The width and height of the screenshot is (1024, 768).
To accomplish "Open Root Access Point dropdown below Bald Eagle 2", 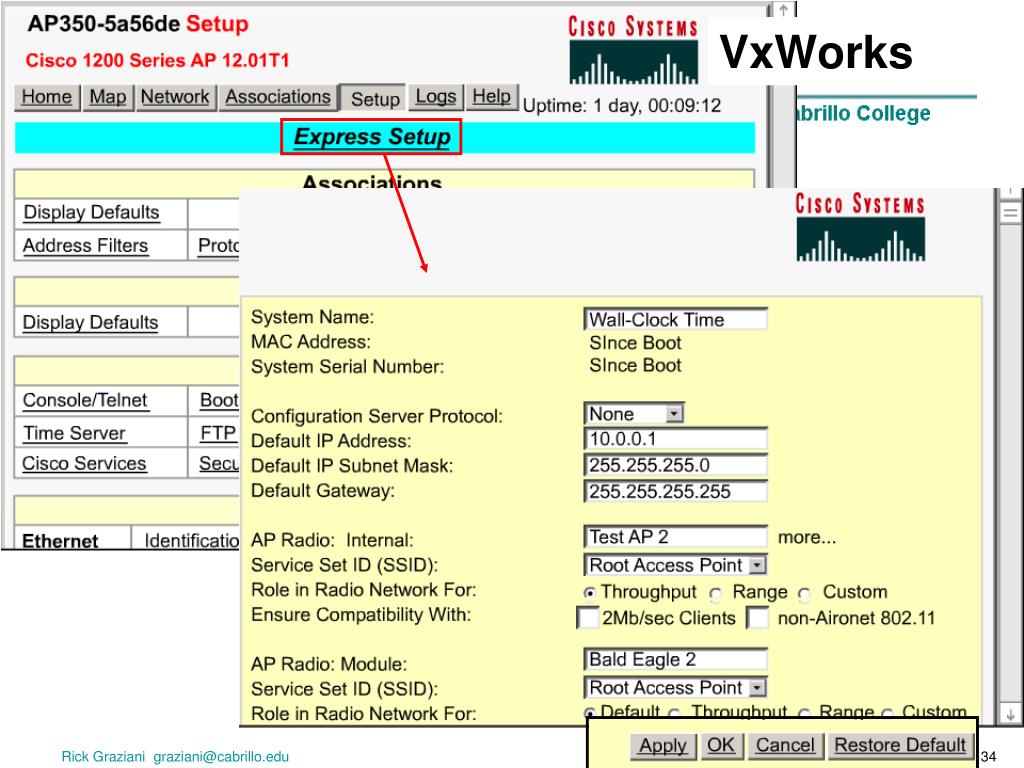I will (675, 688).
